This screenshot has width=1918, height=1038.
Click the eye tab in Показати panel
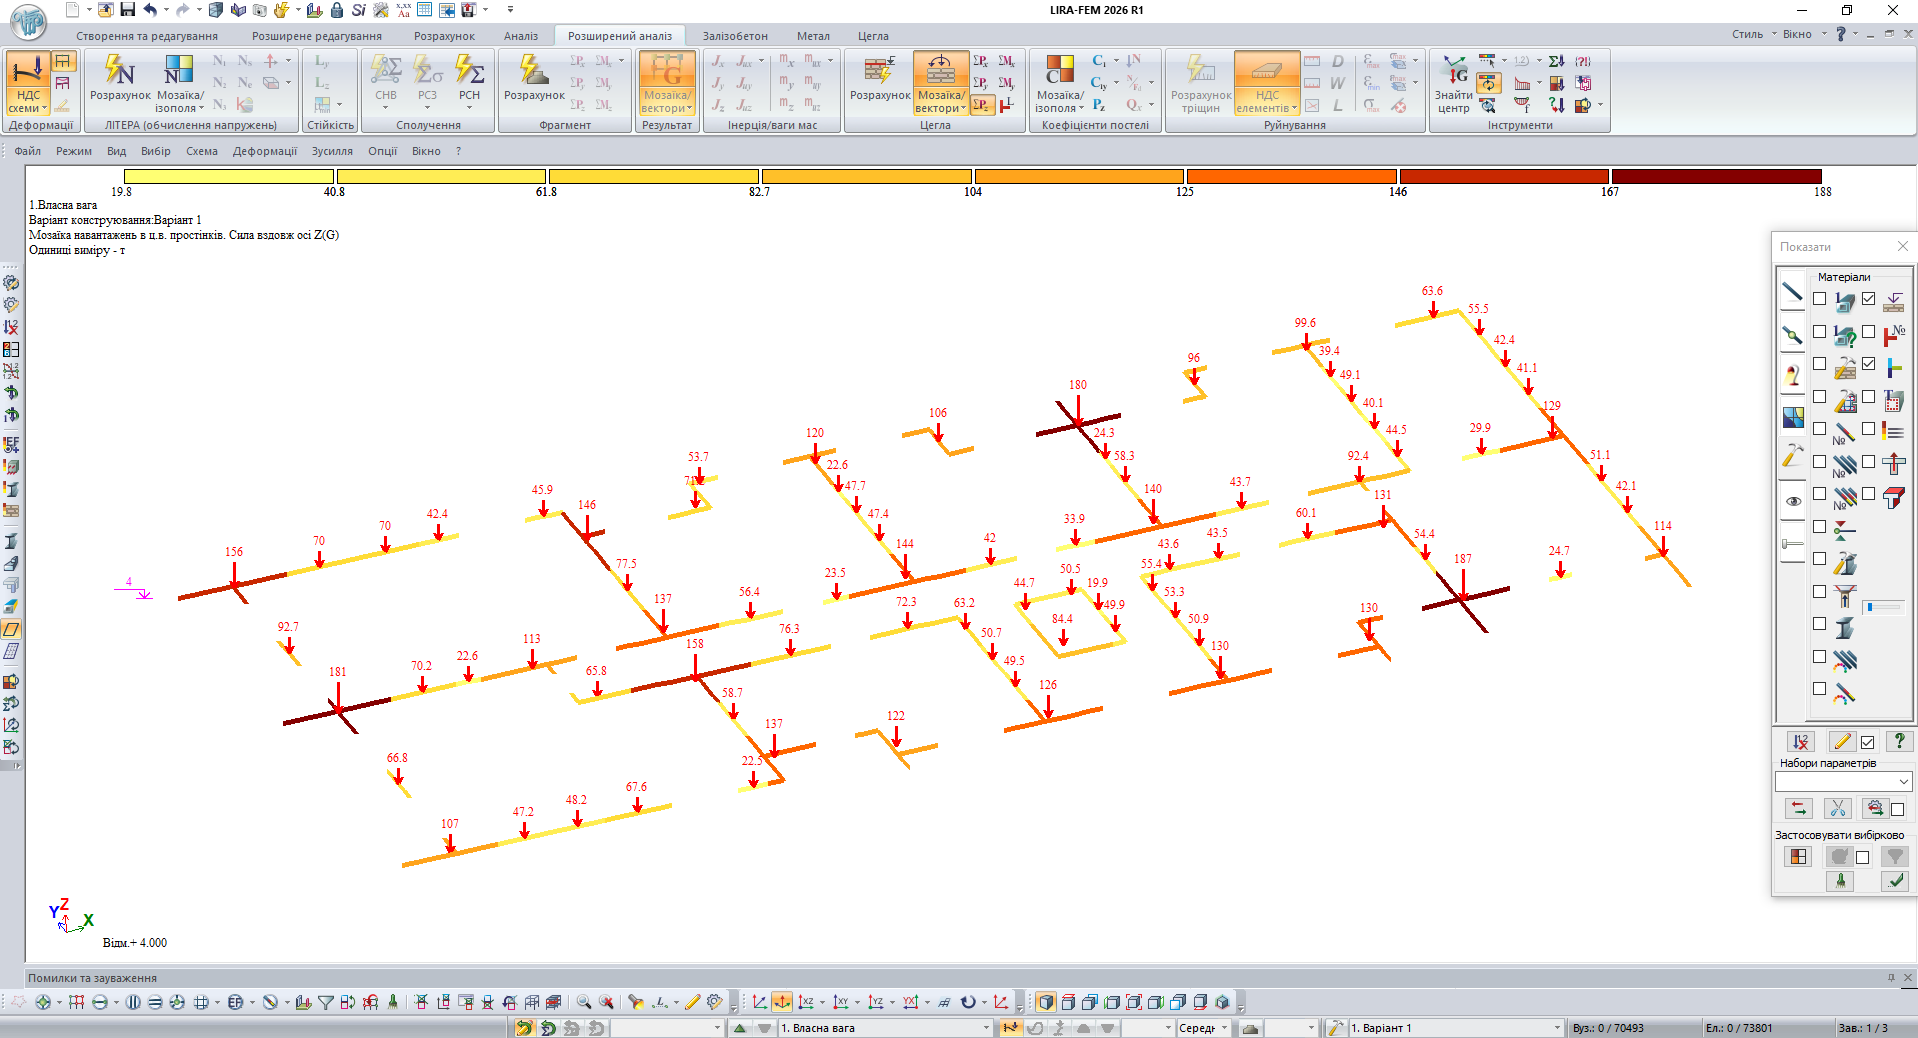1792,501
